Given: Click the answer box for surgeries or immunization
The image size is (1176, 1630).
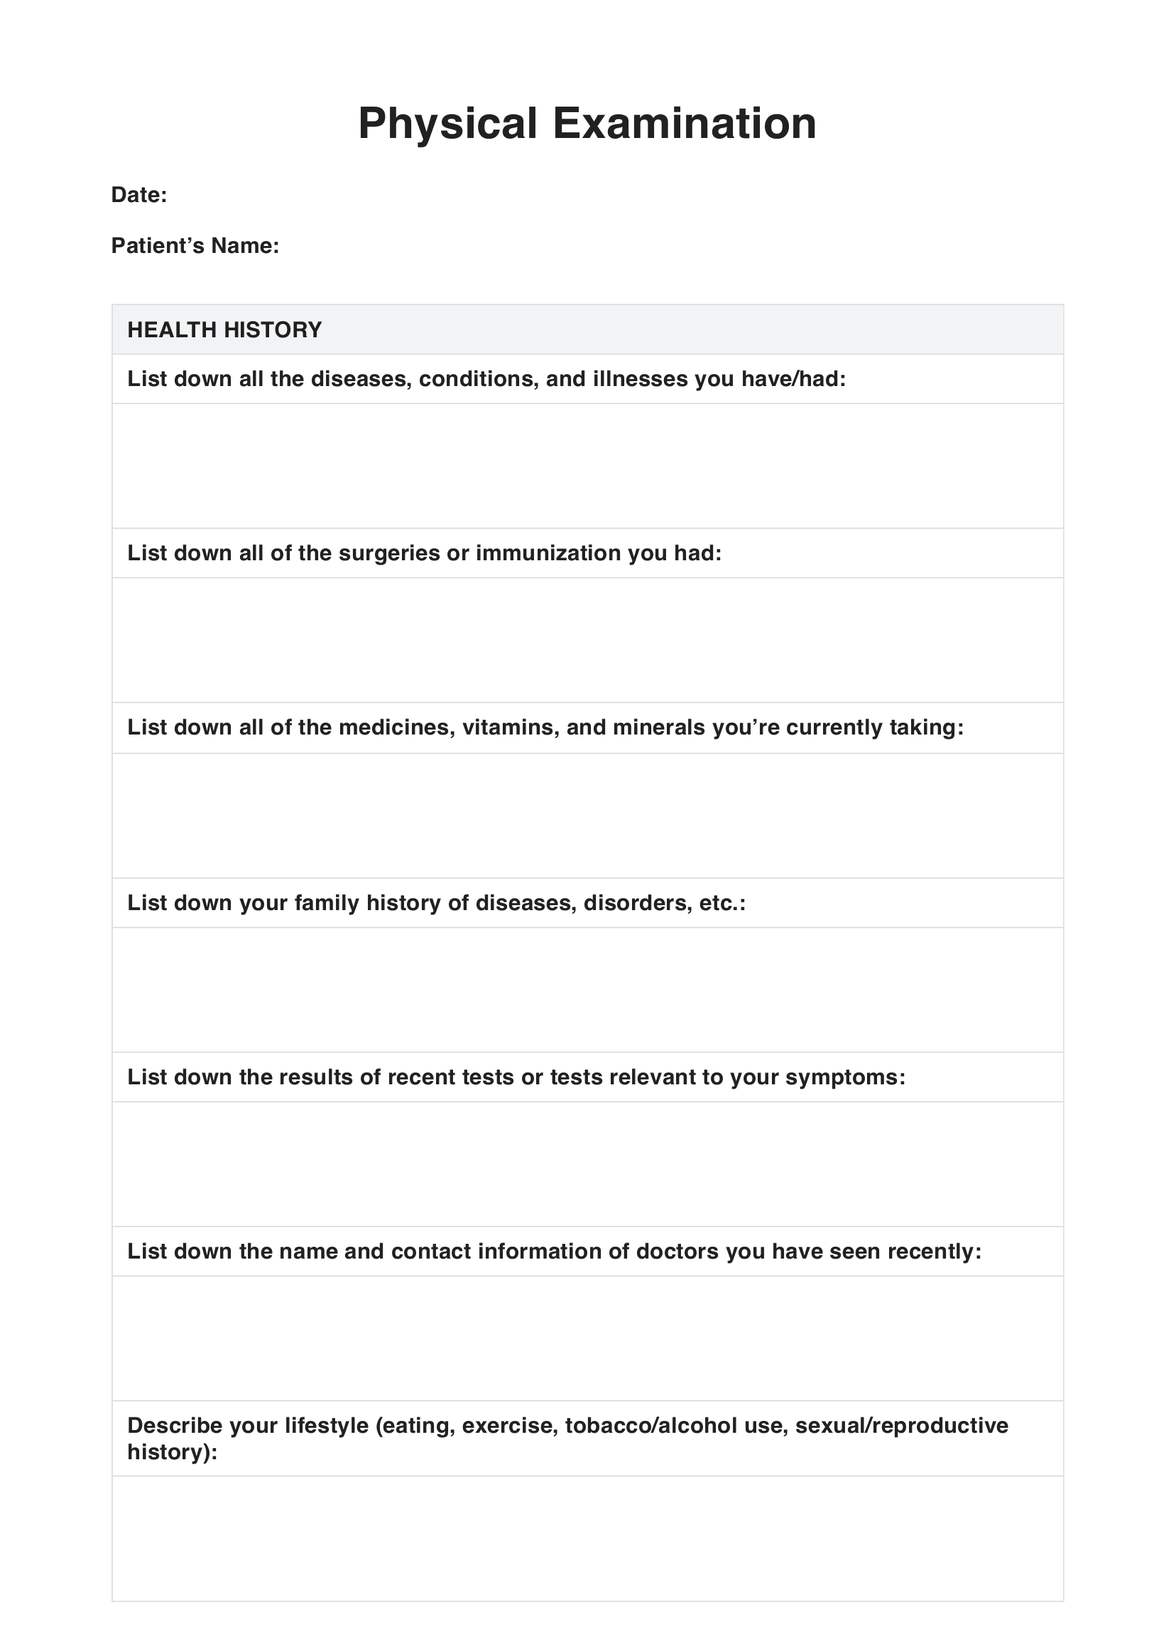Looking at the screenshot, I should (587, 640).
